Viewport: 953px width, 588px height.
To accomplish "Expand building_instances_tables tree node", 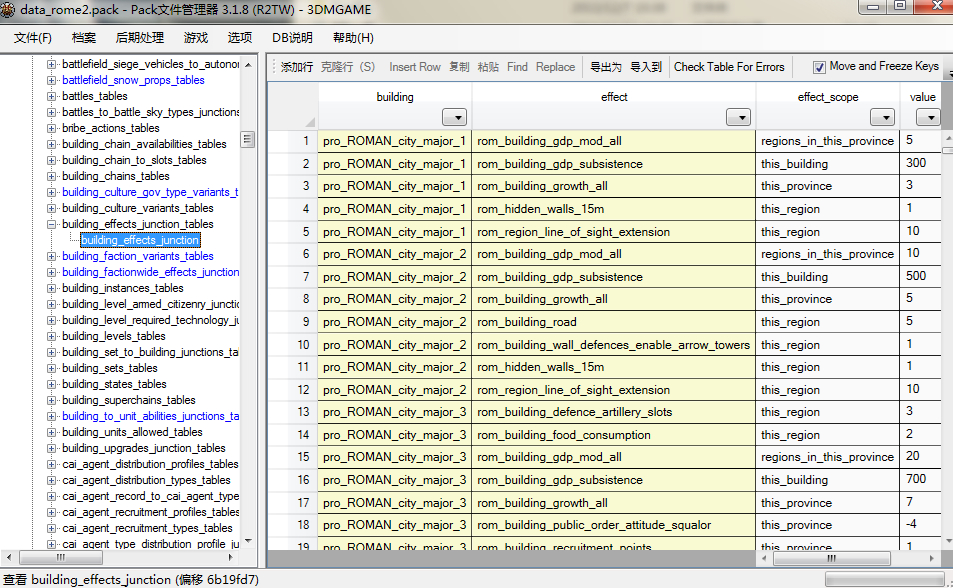I will 52,288.
